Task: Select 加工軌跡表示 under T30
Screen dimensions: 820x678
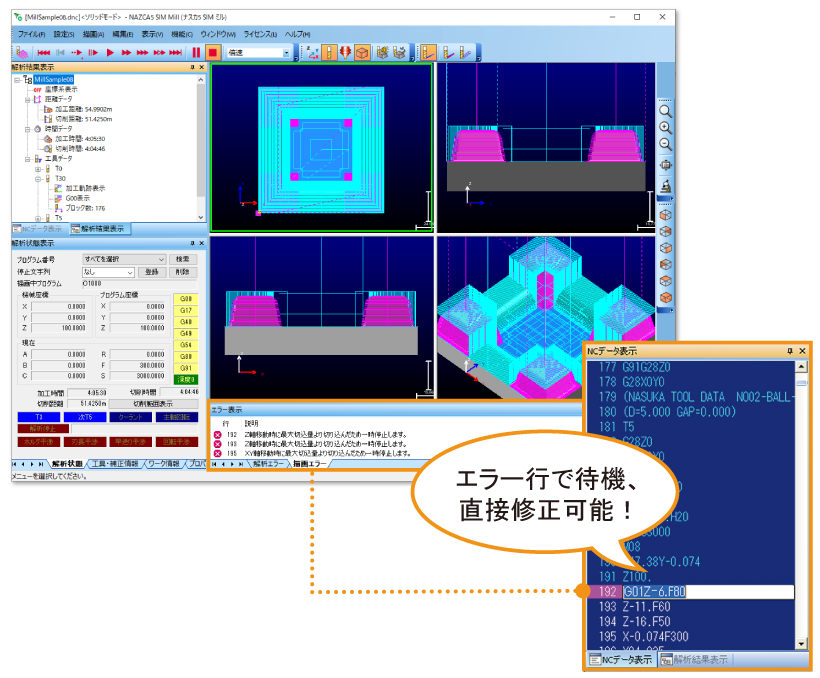Action: [80, 188]
